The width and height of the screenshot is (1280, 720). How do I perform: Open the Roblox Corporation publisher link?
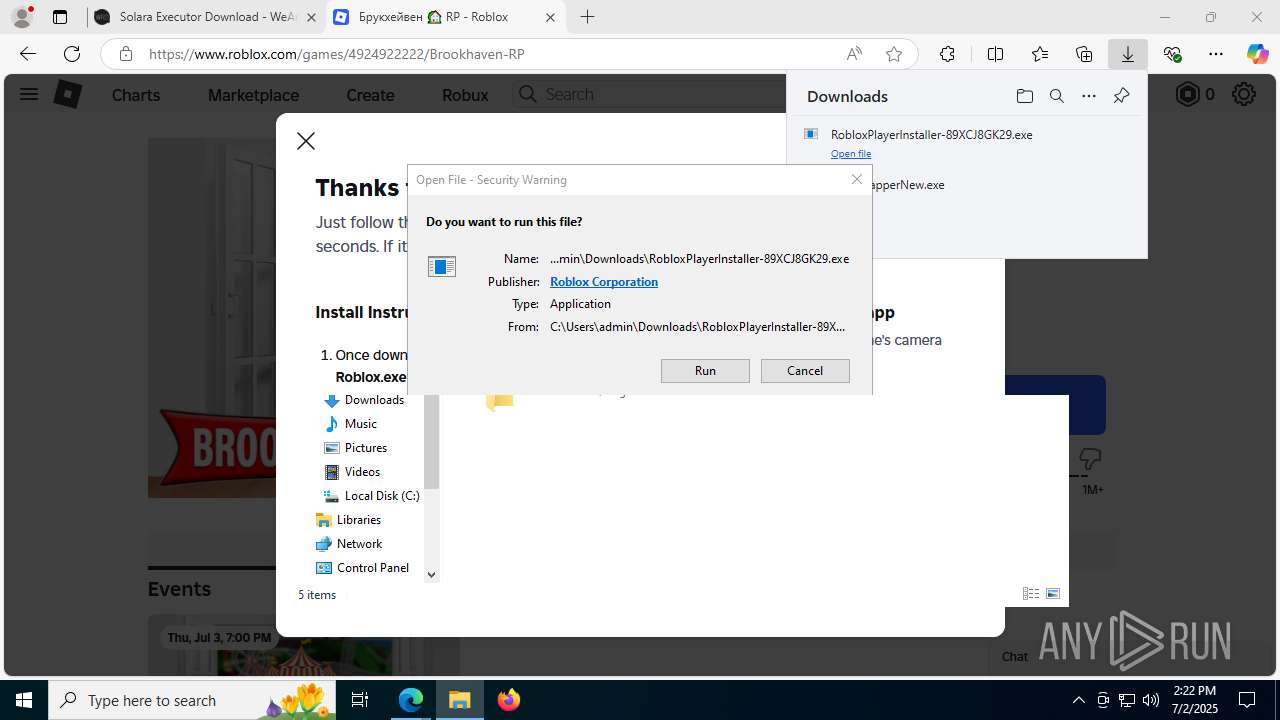coord(604,282)
